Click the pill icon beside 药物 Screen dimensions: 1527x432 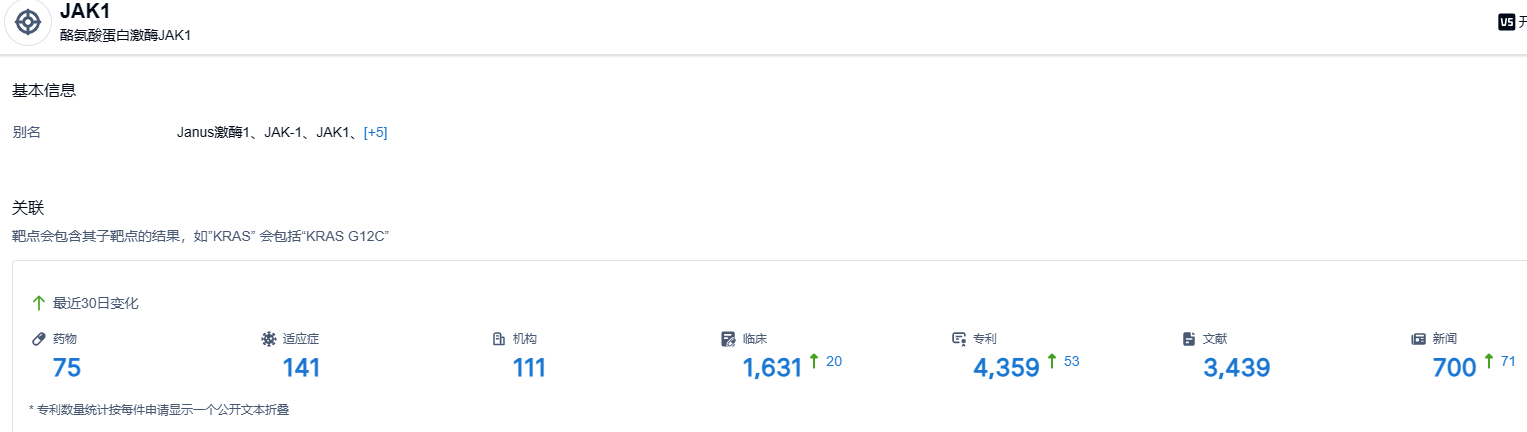coord(39,339)
